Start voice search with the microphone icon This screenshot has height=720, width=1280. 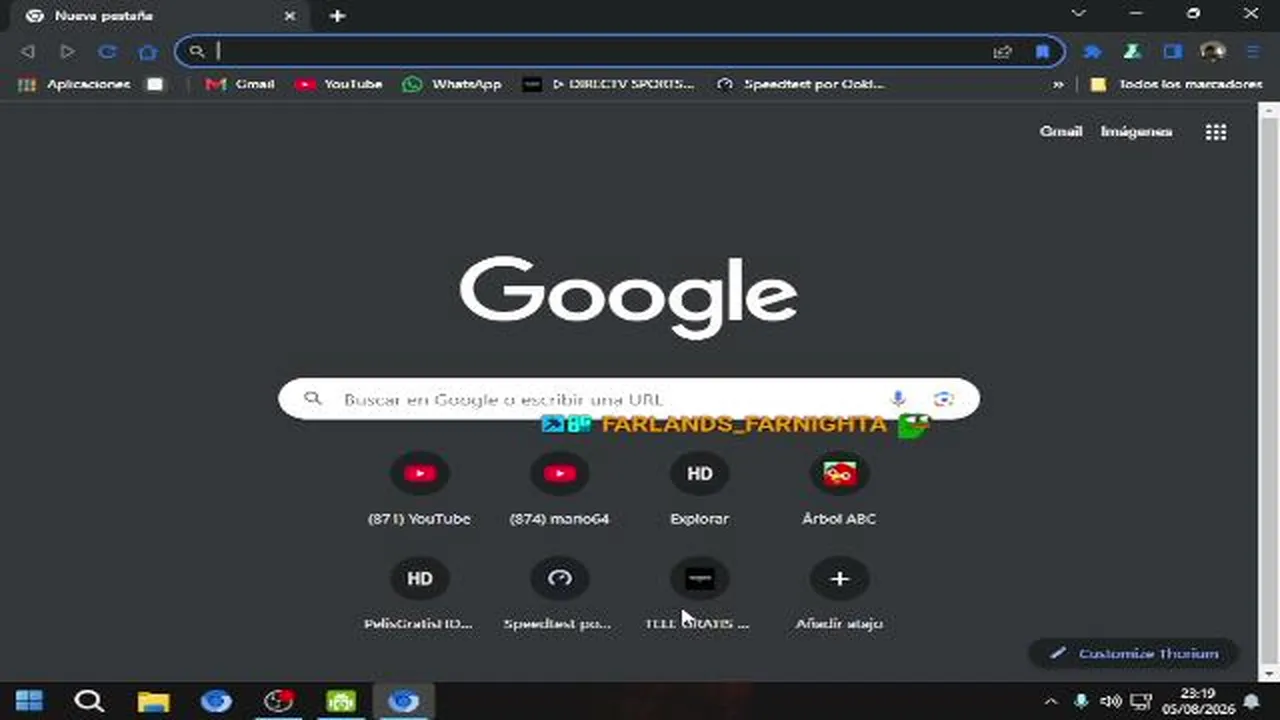click(x=898, y=398)
